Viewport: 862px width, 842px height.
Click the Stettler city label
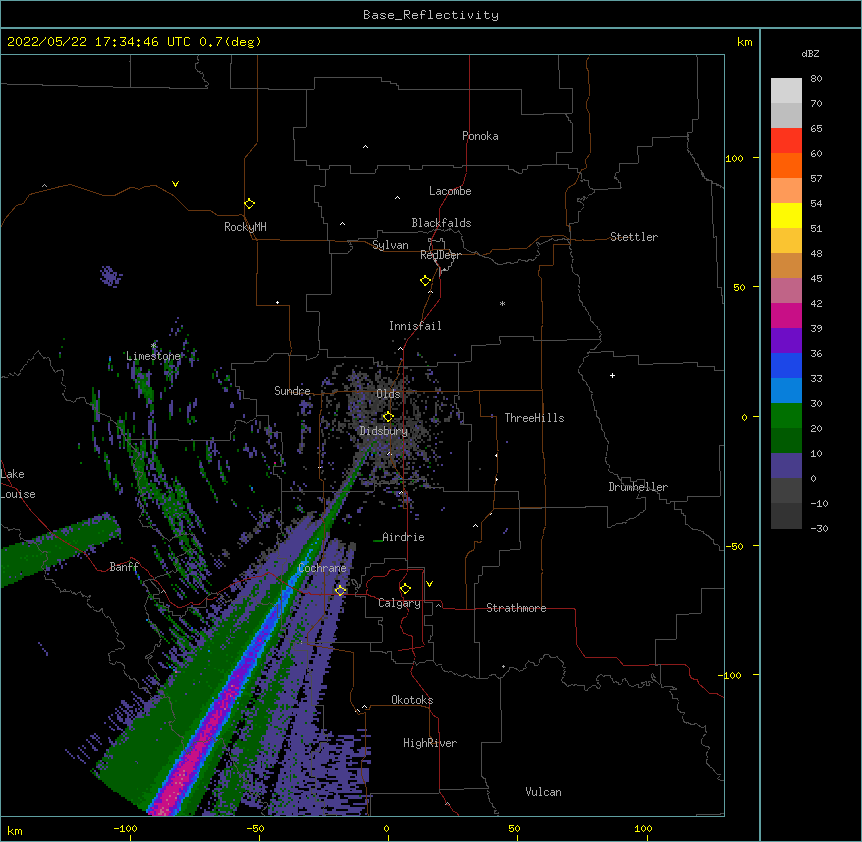pos(634,237)
